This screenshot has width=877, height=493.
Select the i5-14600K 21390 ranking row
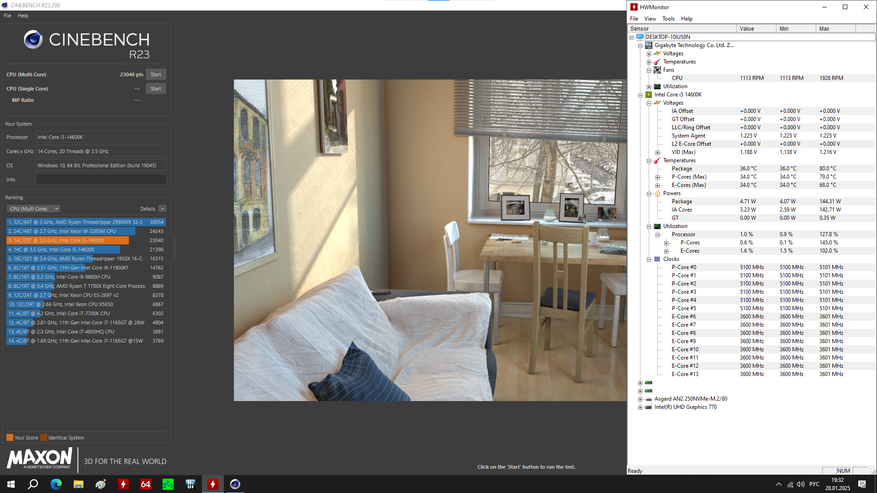point(86,250)
